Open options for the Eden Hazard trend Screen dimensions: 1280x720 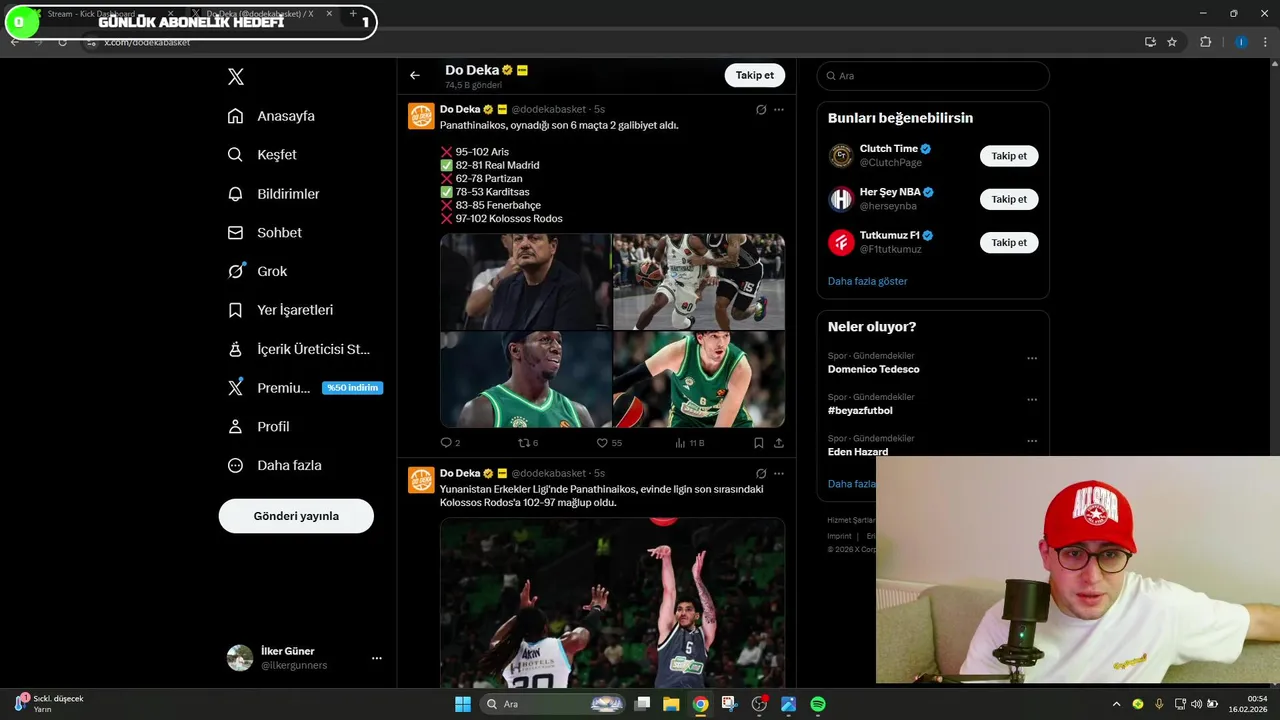pos(1032,441)
